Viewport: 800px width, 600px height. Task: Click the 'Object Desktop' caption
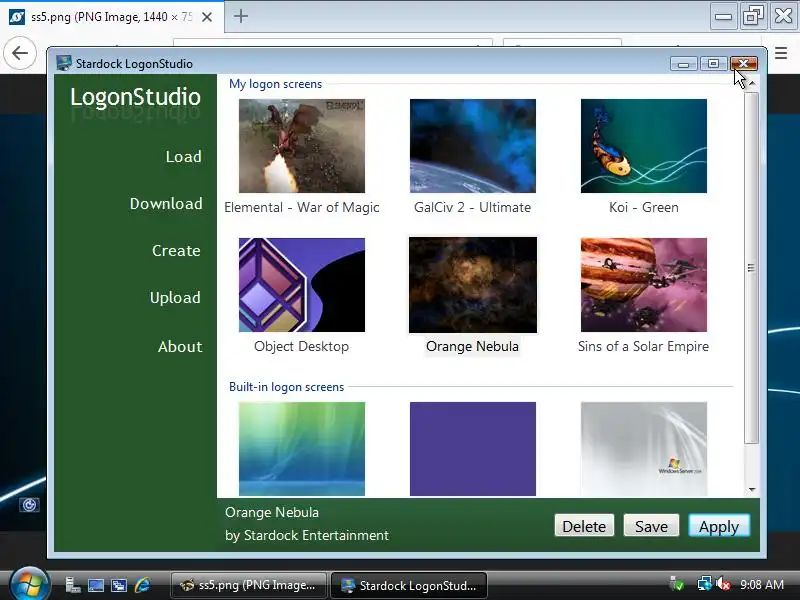point(302,346)
